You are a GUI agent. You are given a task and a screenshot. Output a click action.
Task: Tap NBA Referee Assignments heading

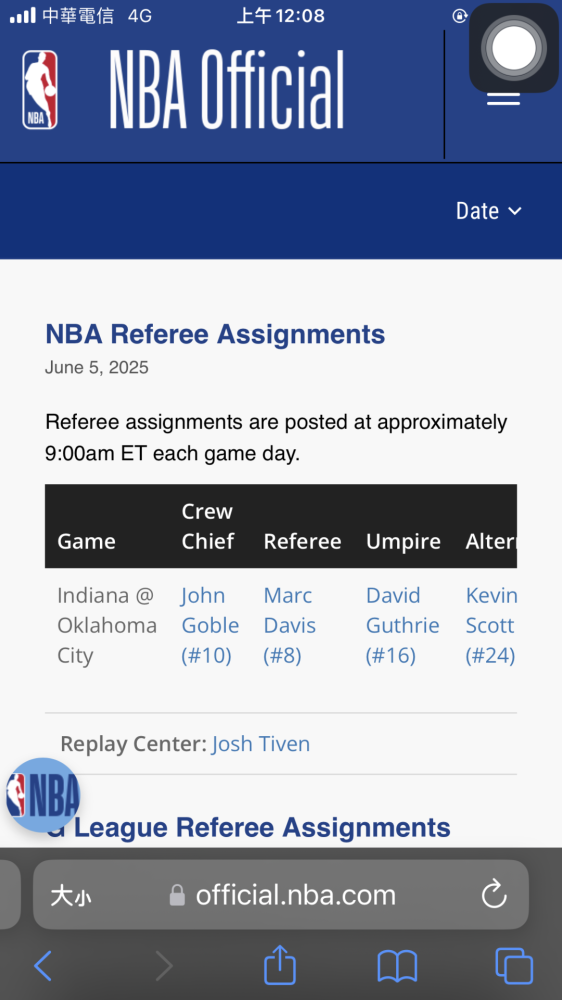[215, 334]
